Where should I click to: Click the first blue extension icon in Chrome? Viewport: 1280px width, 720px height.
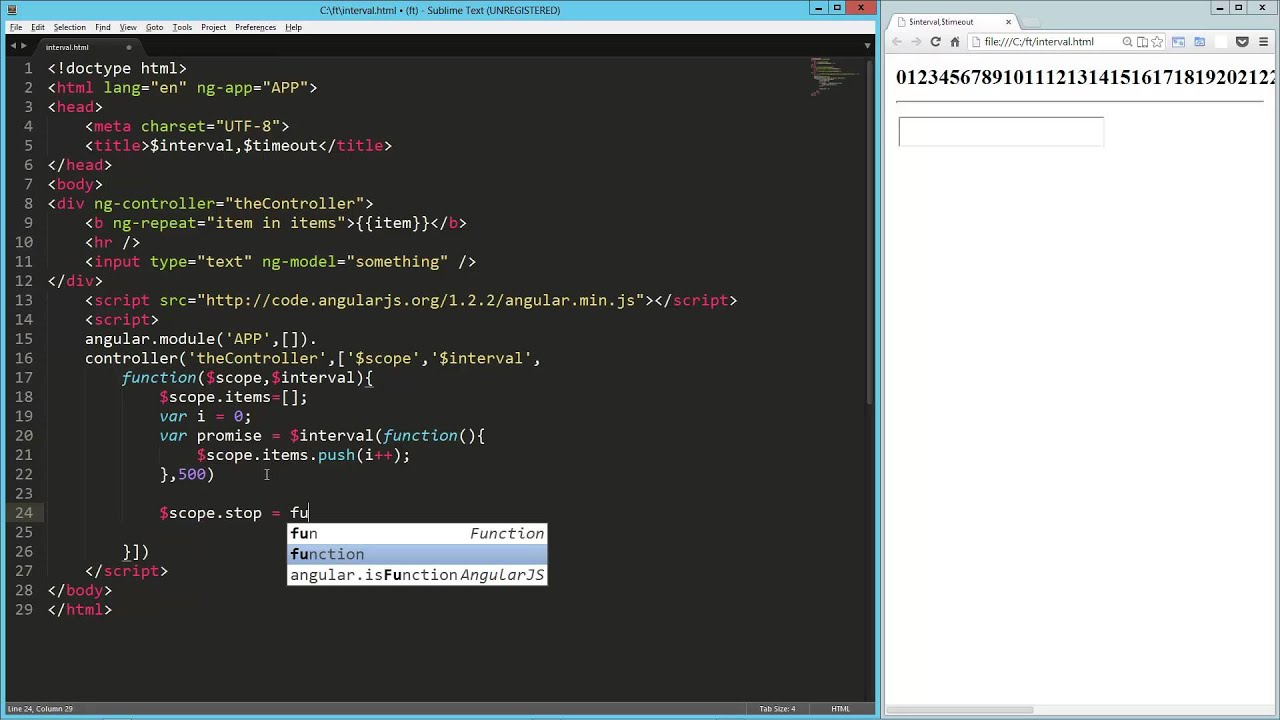pyautogui.click(x=1178, y=42)
